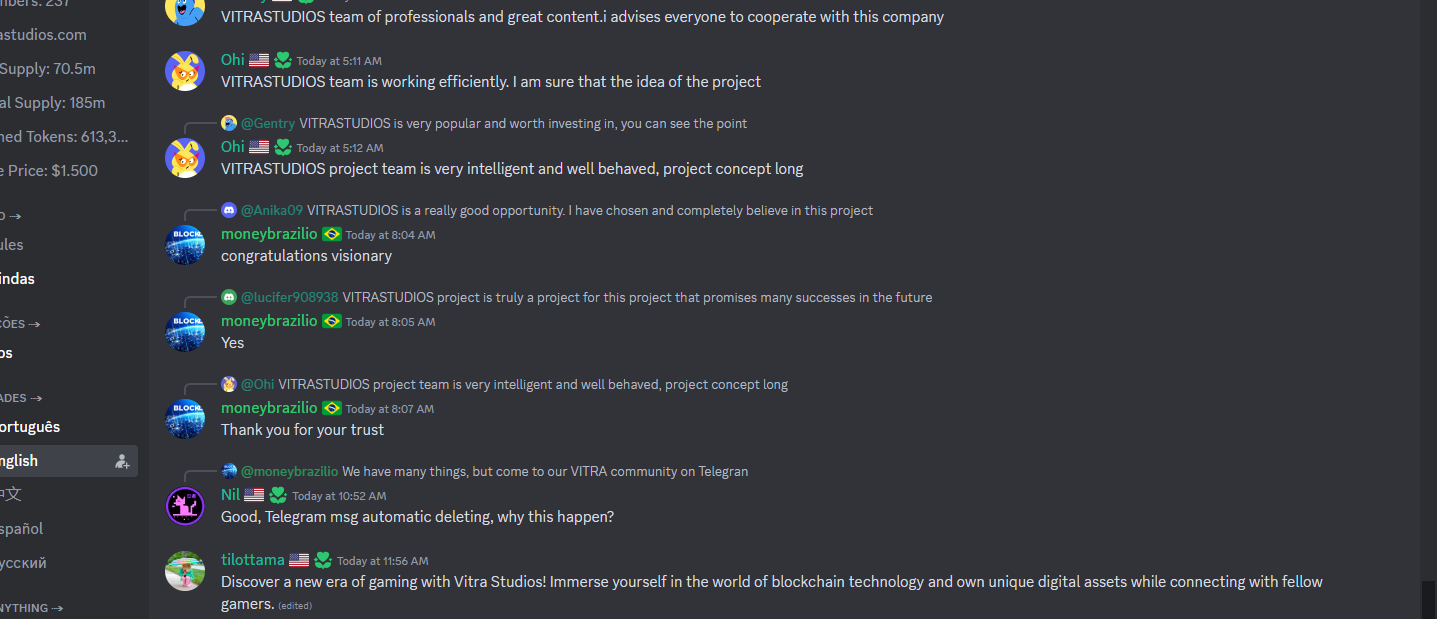Collapse the channel category above Português

pyautogui.click(x=21, y=398)
